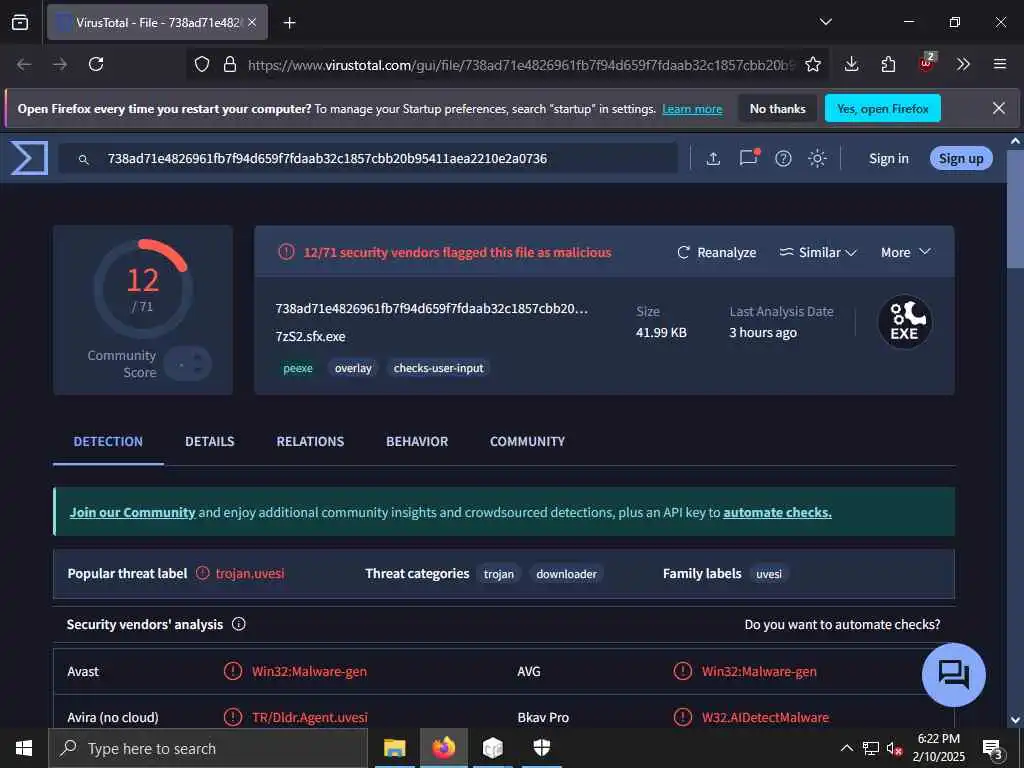This screenshot has width=1024, height=768.
Task: Click the upload file icon
Action: pos(713,159)
